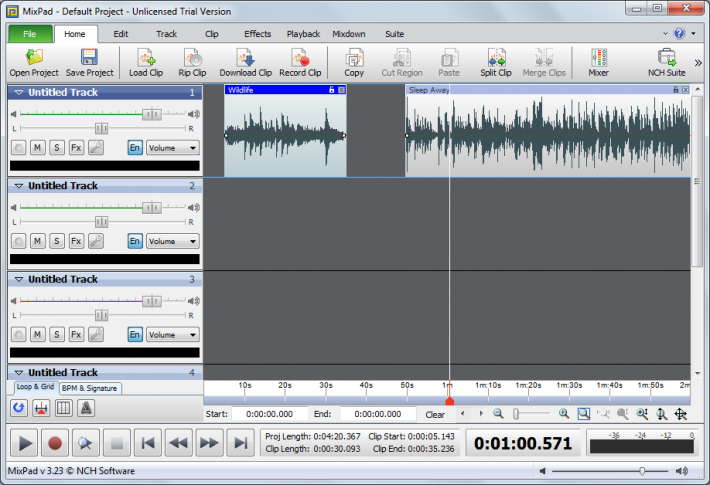Open the Playback tab

point(303,34)
